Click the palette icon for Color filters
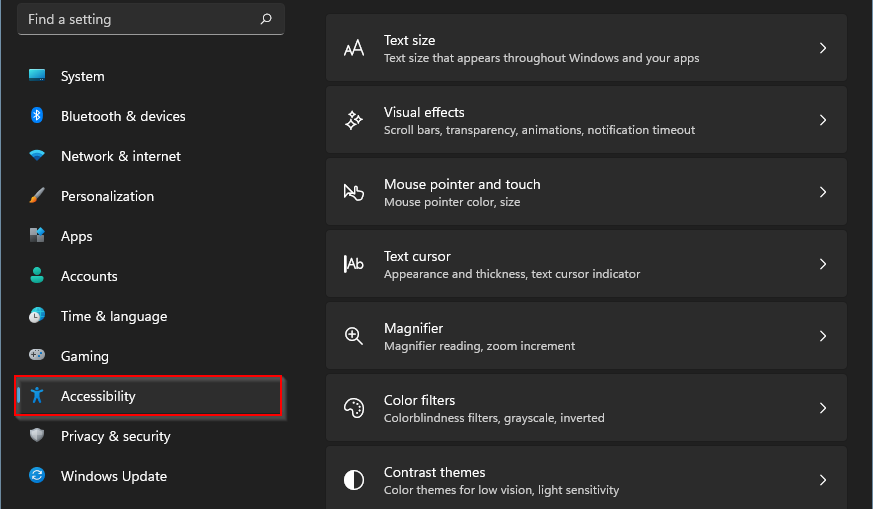Image resolution: width=873 pixels, height=509 pixels. 354,408
